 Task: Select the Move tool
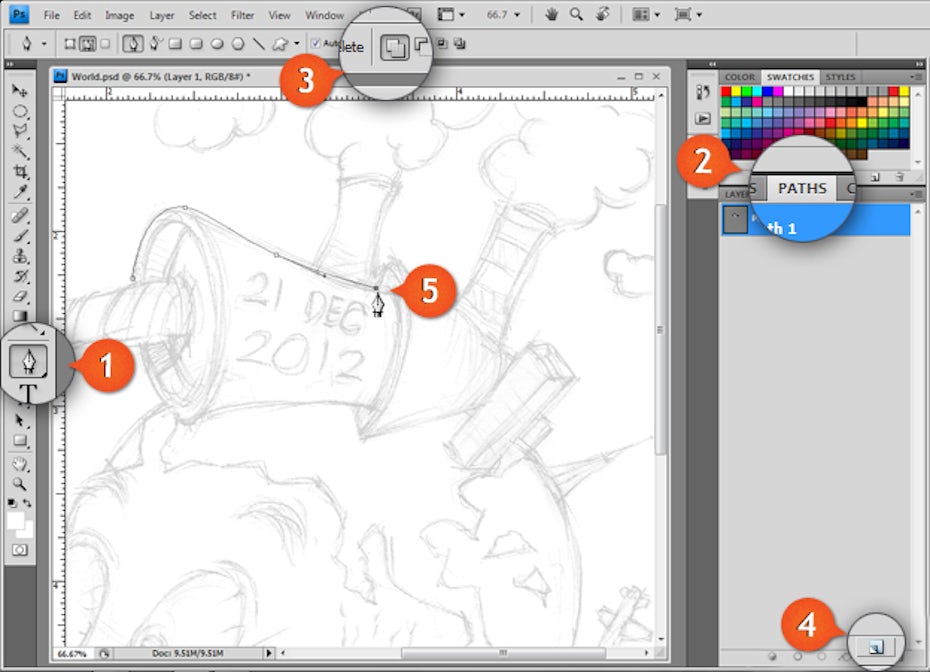(20, 91)
